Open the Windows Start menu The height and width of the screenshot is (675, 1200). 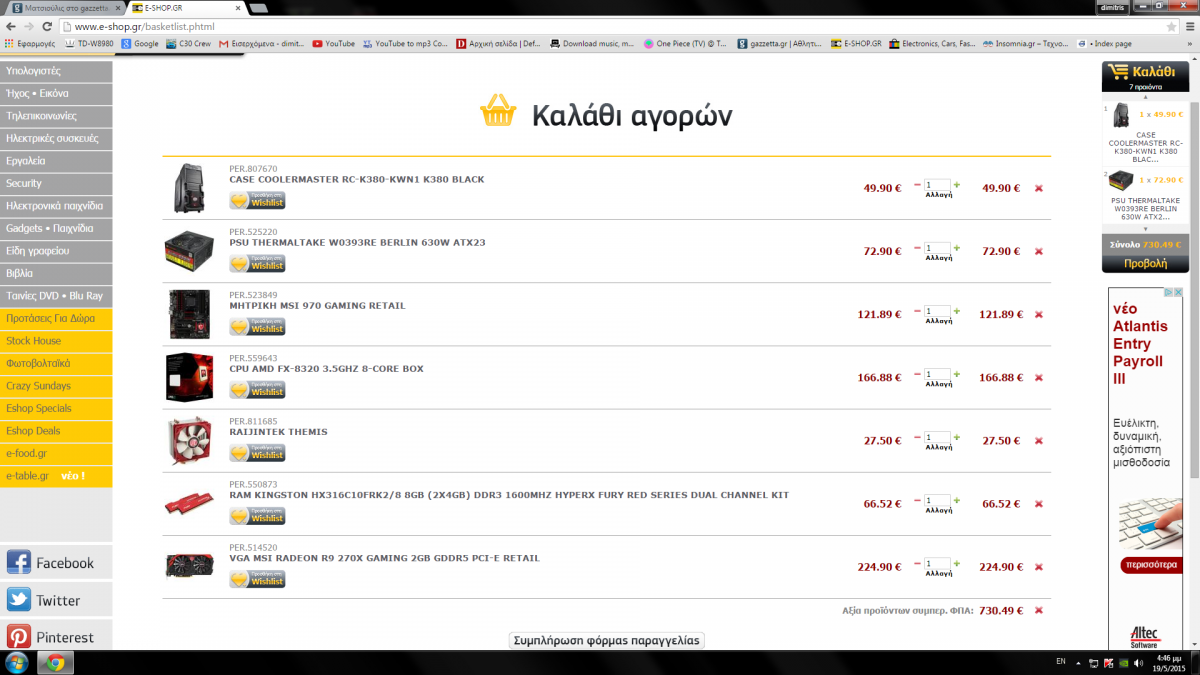click(x=17, y=663)
